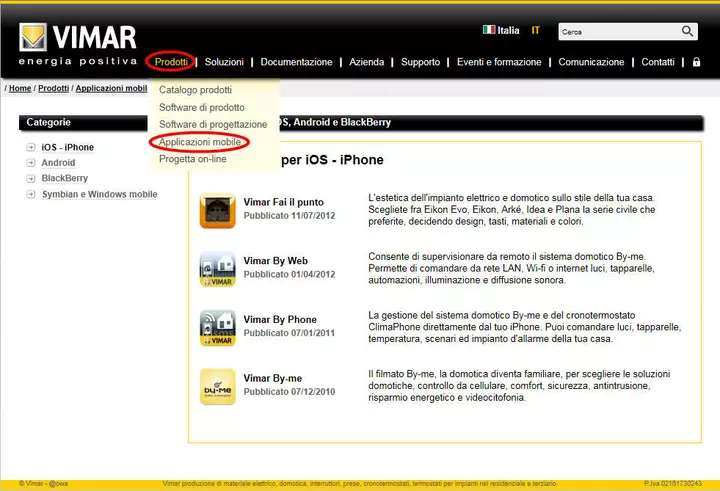Click arrow bullet beside Symbian e Windows mobile
The image size is (720, 491).
pos(31,194)
